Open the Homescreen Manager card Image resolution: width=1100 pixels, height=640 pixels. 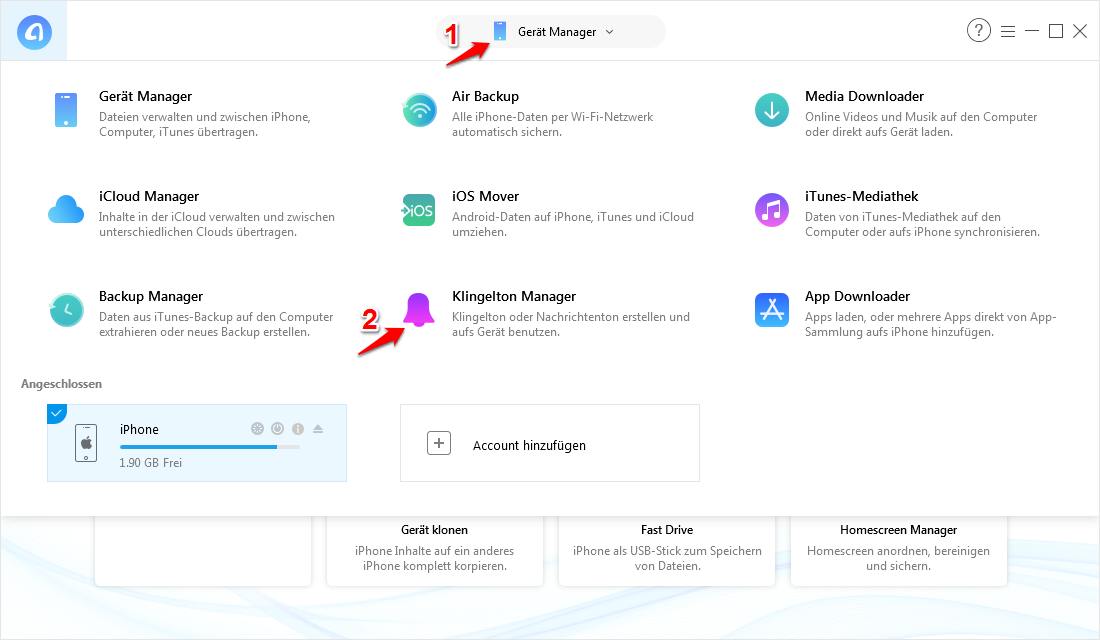[x=899, y=551]
